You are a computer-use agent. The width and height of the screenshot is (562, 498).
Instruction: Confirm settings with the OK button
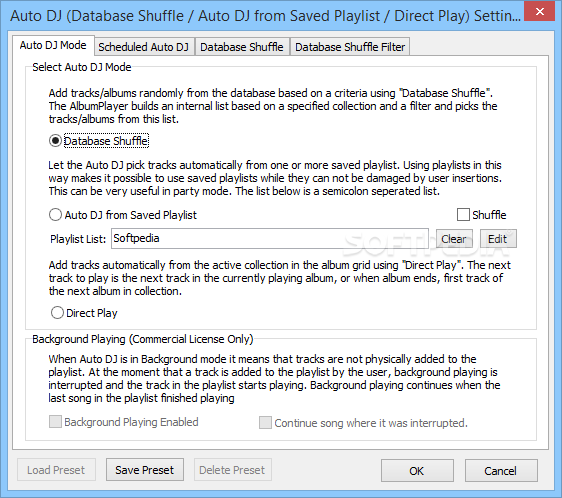point(417,470)
